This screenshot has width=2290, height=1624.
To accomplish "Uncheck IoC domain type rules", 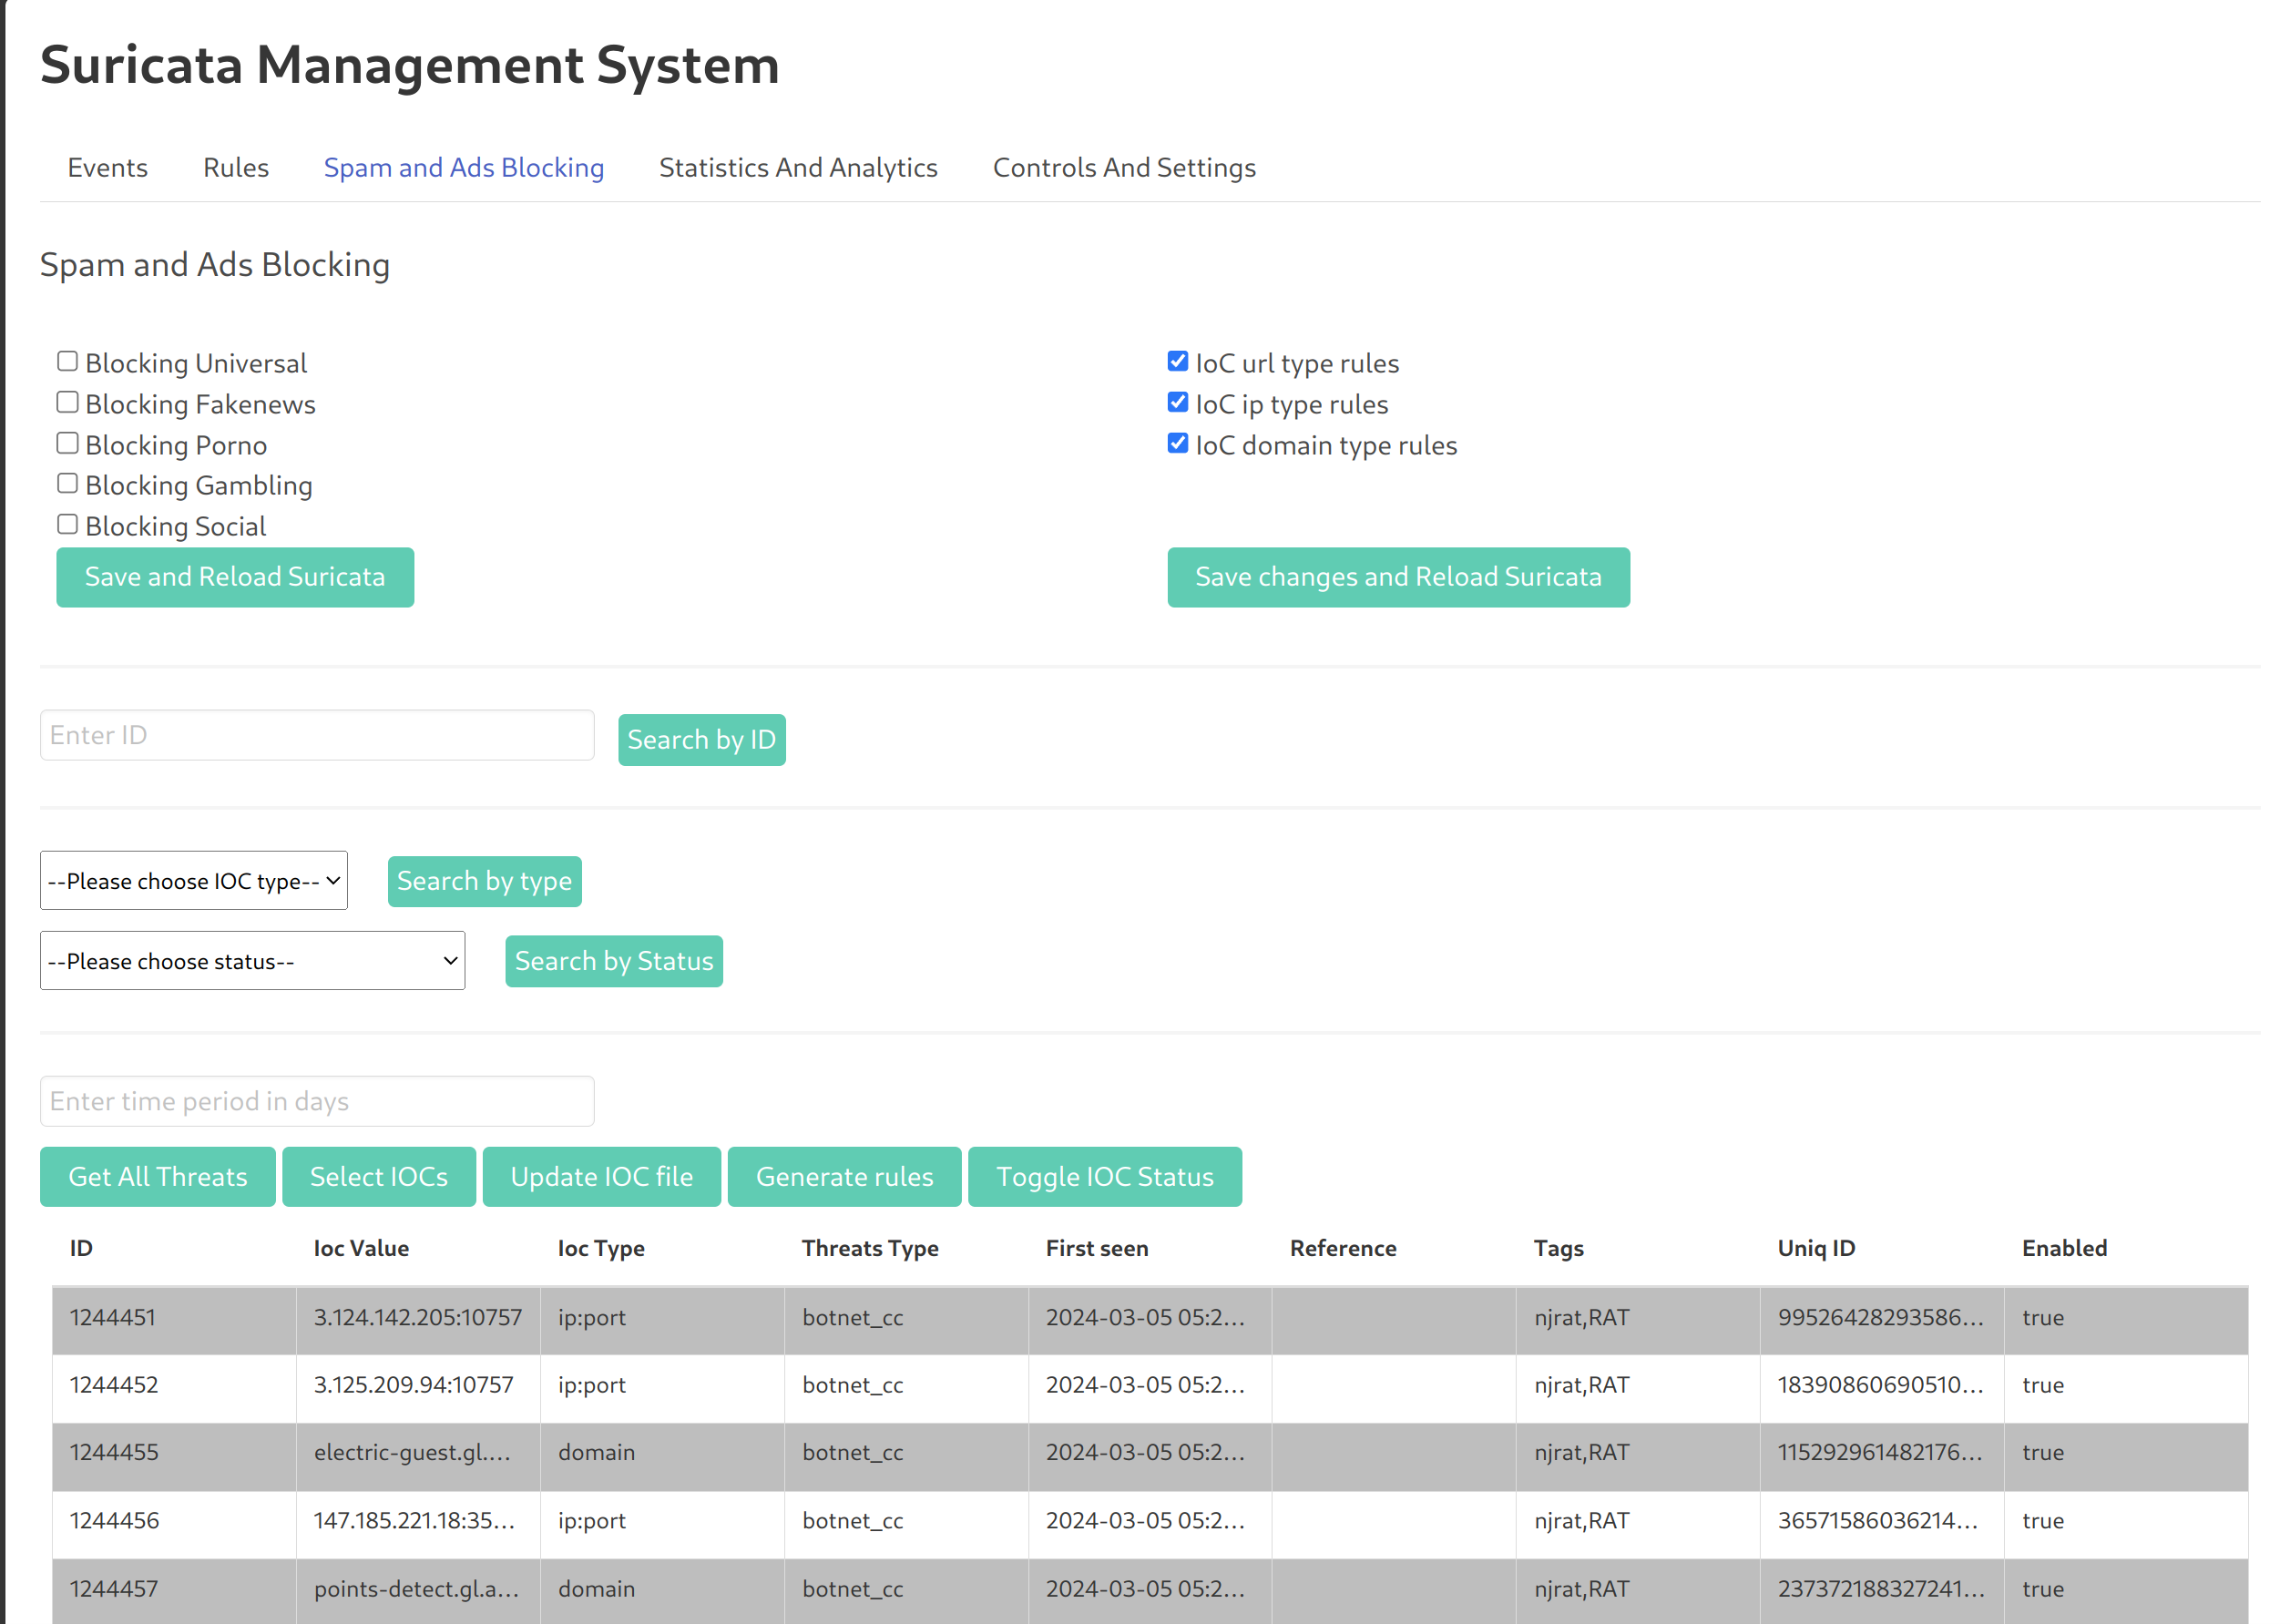I will pyautogui.click(x=1178, y=443).
